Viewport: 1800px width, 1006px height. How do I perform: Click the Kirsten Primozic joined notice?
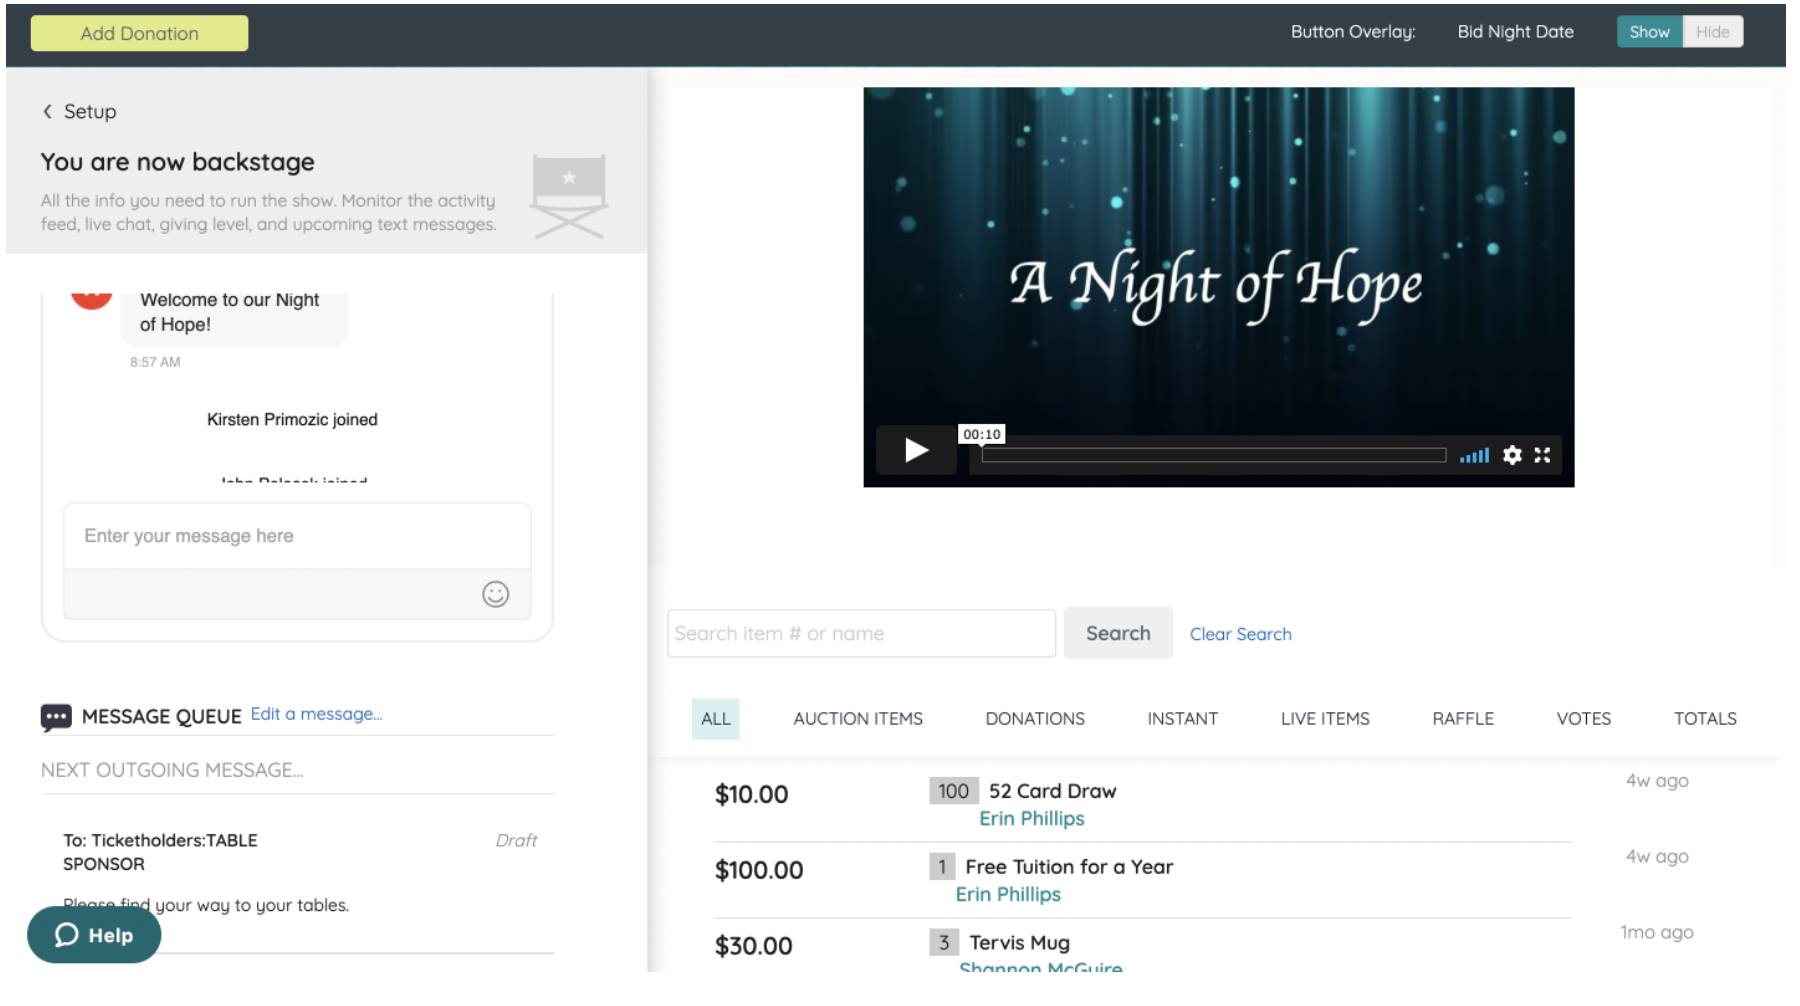[x=292, y=420]
